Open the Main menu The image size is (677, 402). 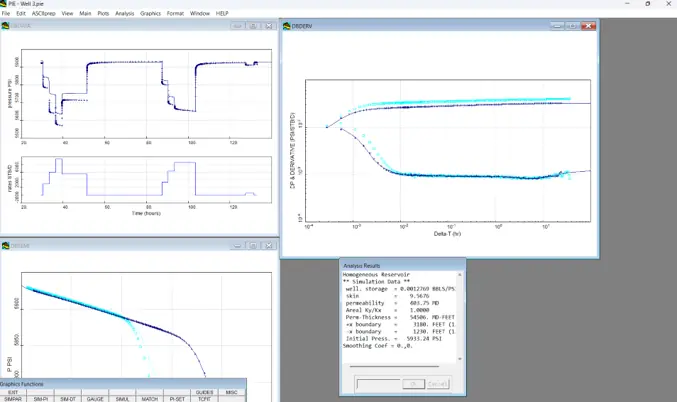[x=85, y=13]
